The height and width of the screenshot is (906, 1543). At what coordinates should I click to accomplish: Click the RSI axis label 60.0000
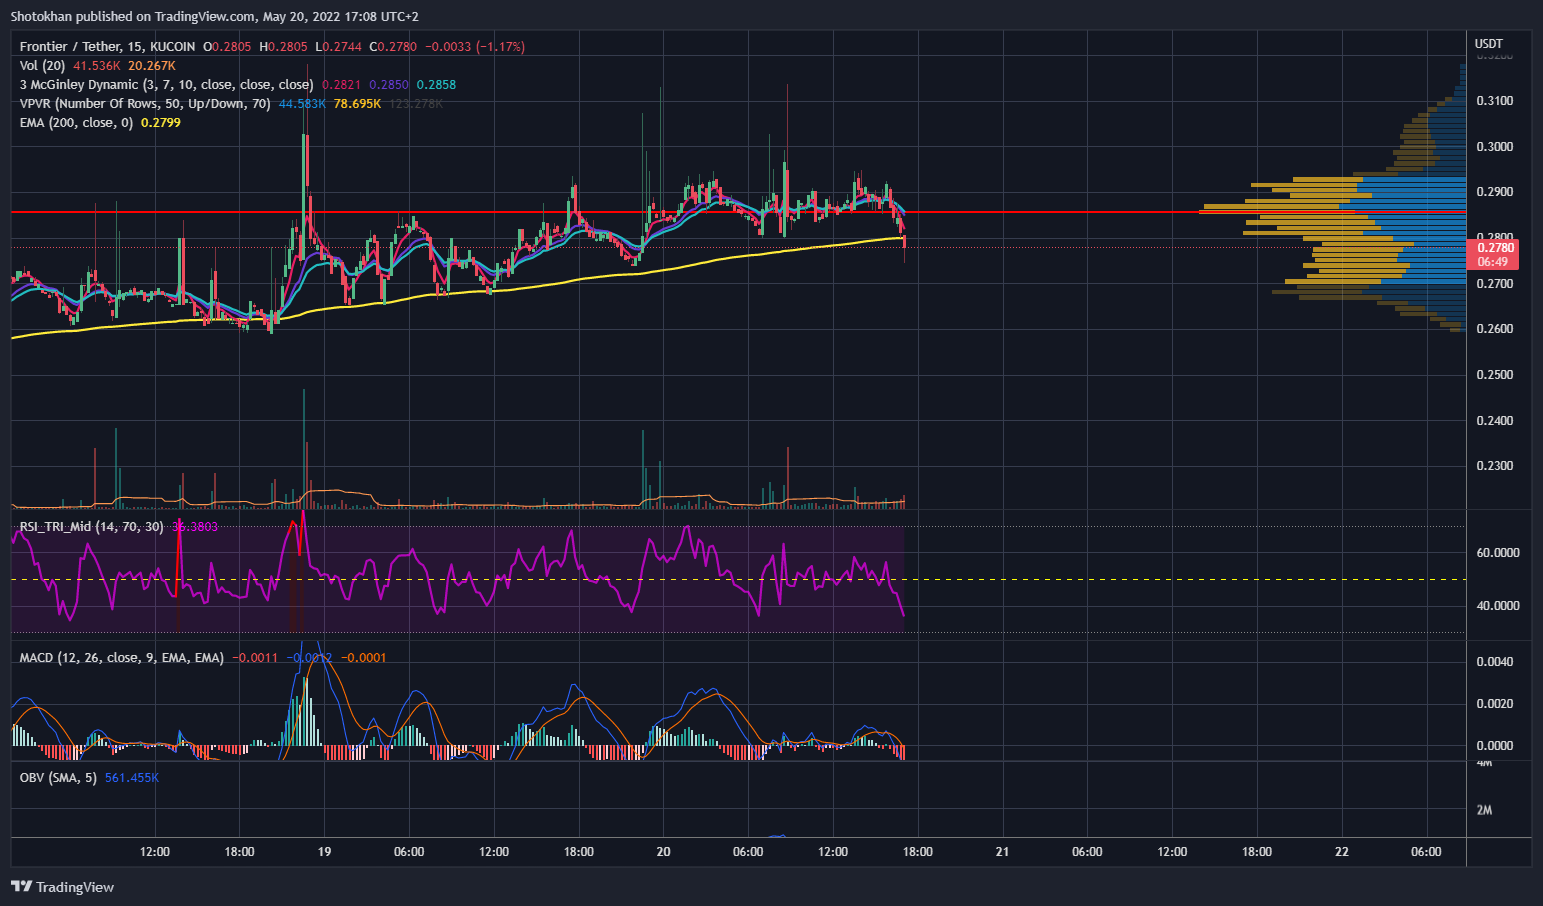(1498, 553)
